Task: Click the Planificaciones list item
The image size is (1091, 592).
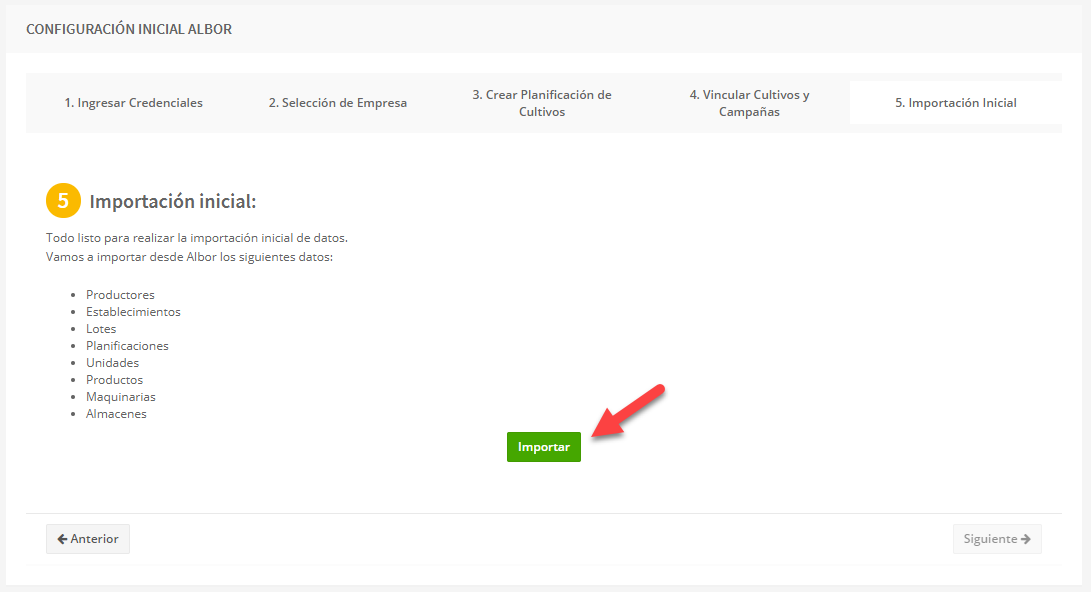Action: 127,346
